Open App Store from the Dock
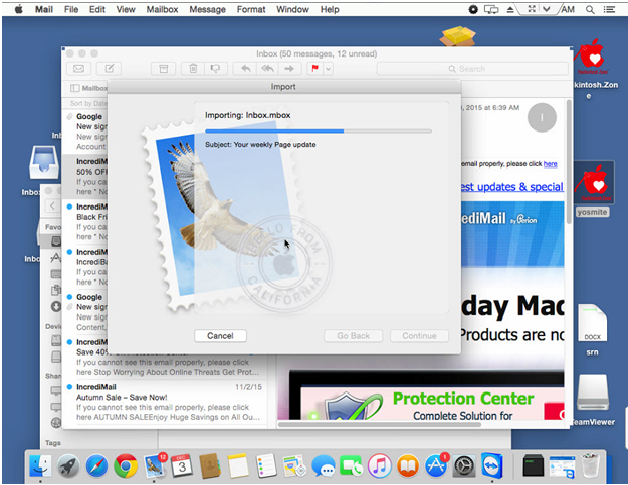 (x=436, y=466)
